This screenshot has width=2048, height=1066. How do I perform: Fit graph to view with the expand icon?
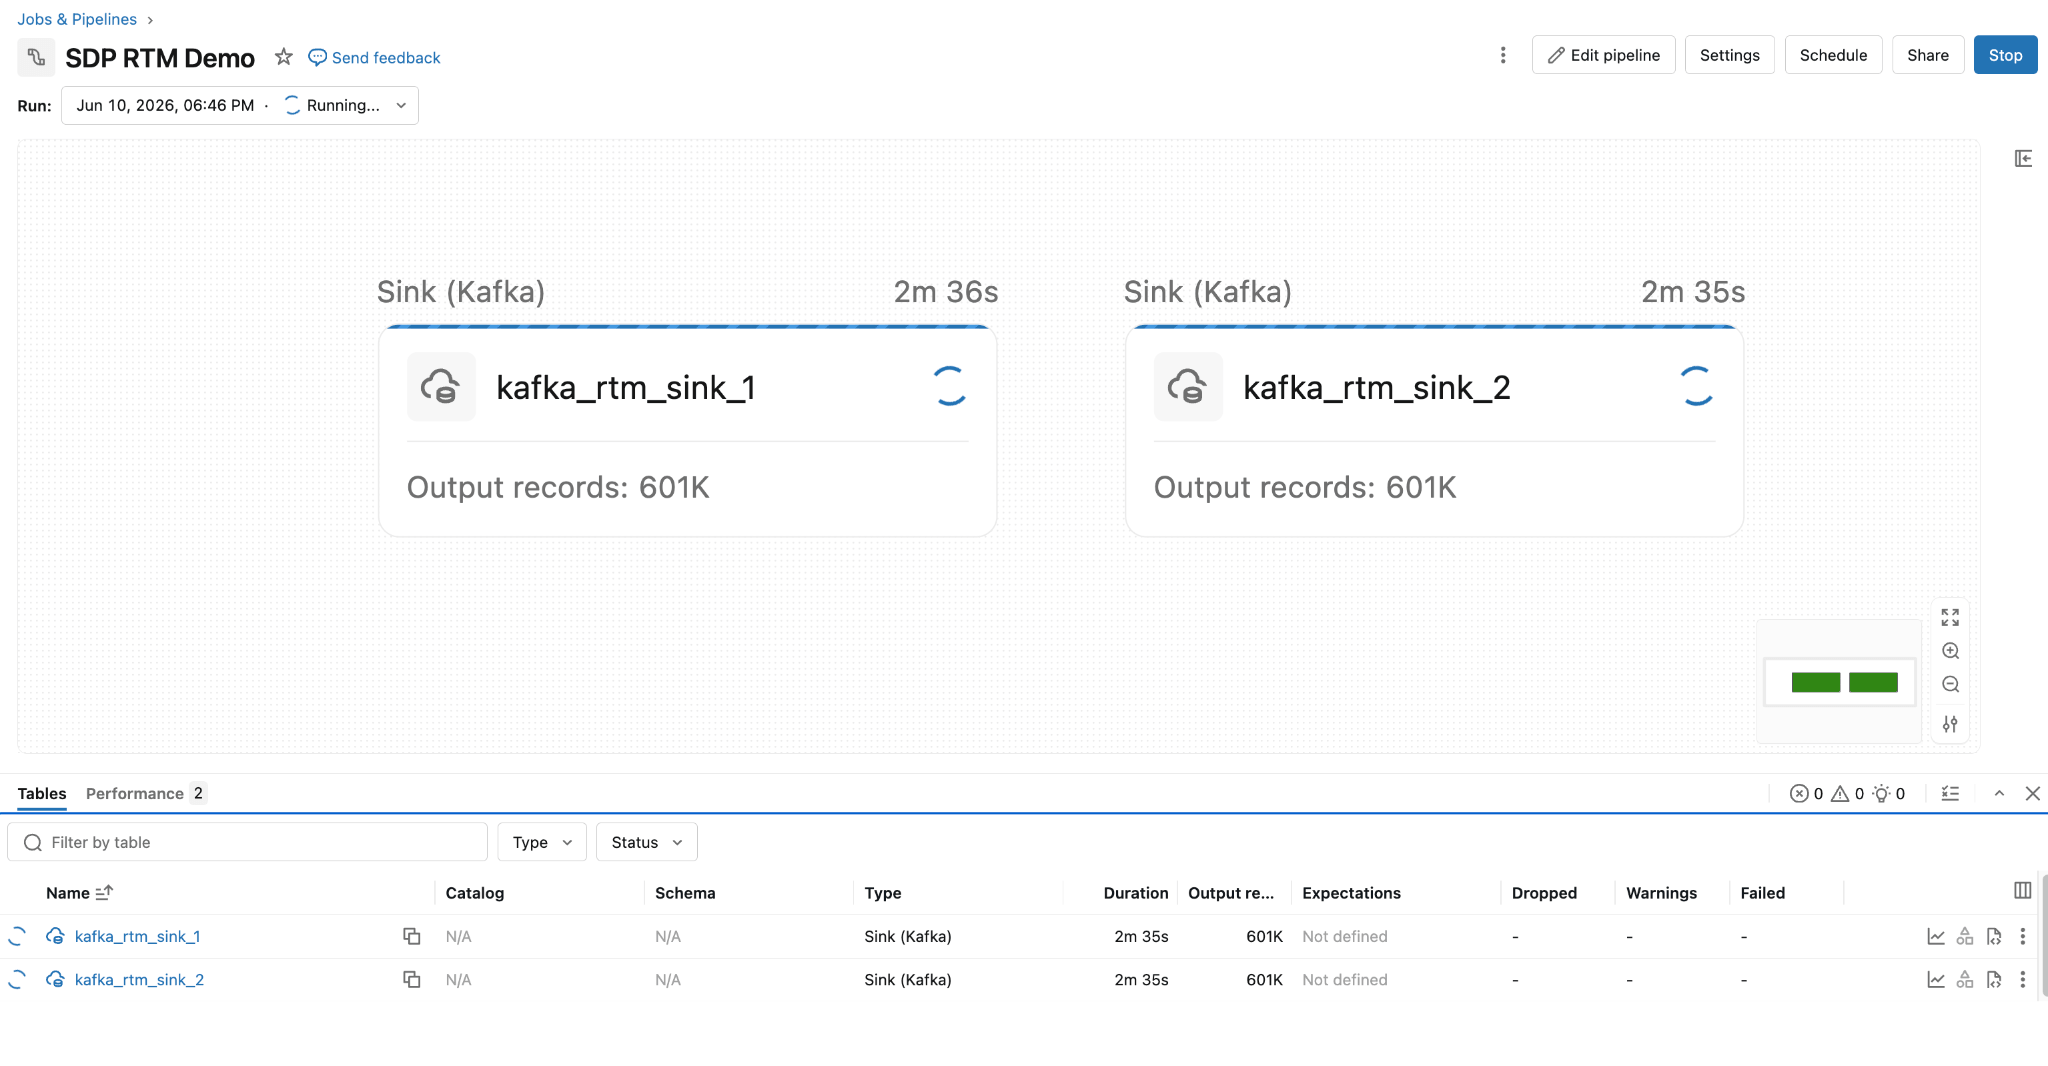(x=1950, y=617)
